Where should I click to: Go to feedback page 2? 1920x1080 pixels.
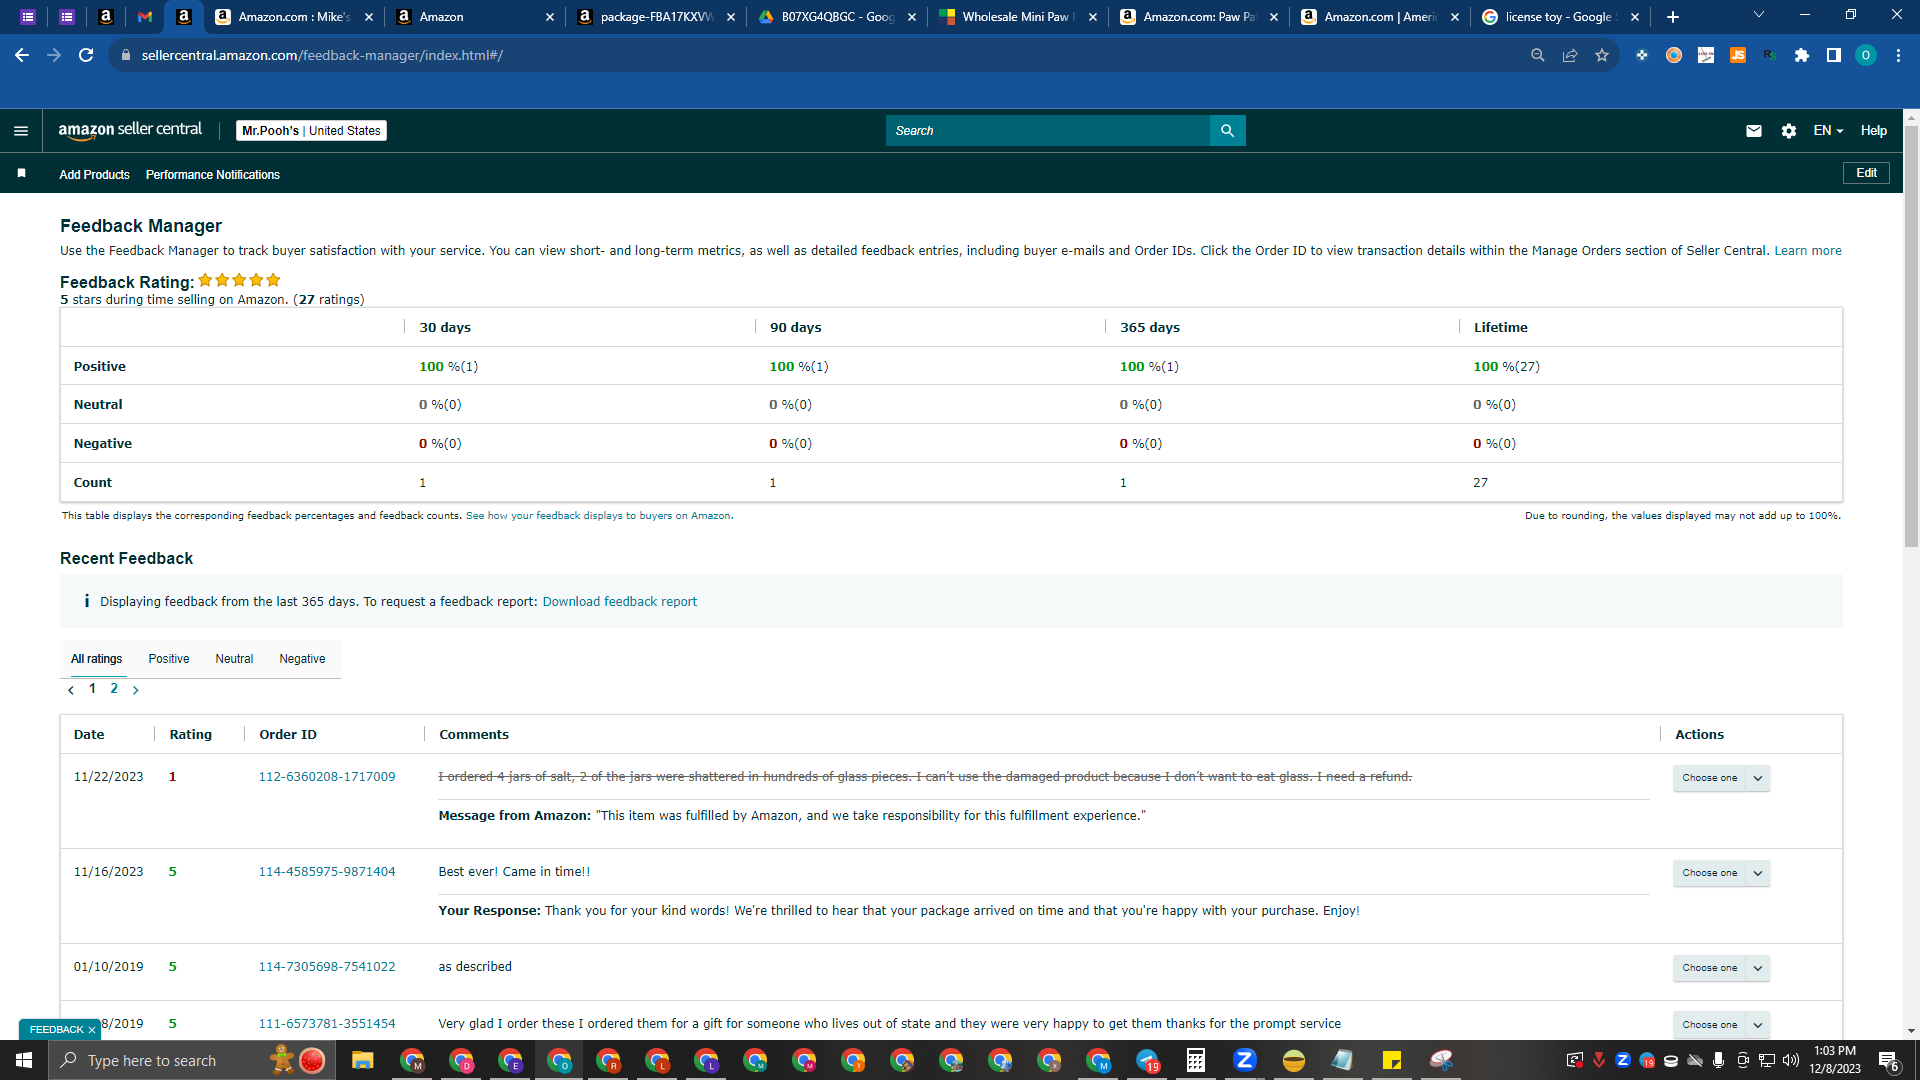click(x=114, y=689)
